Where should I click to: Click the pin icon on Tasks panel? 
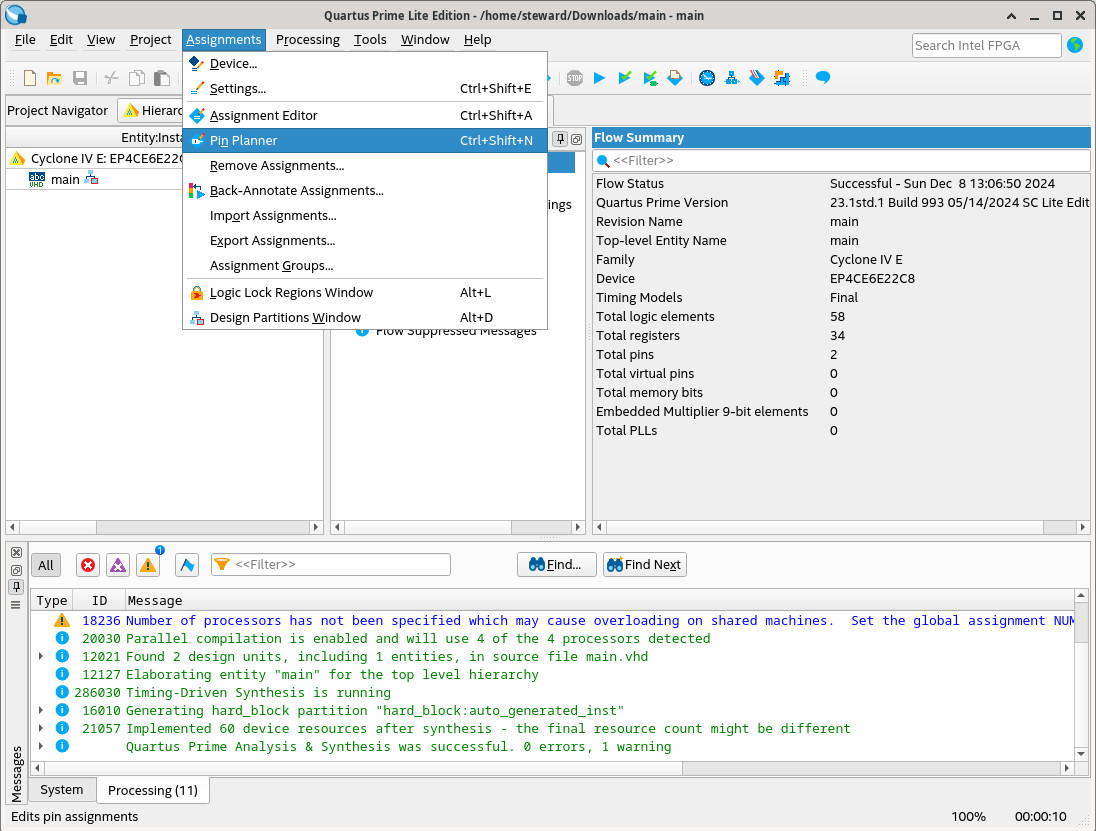tap(560, 139)
